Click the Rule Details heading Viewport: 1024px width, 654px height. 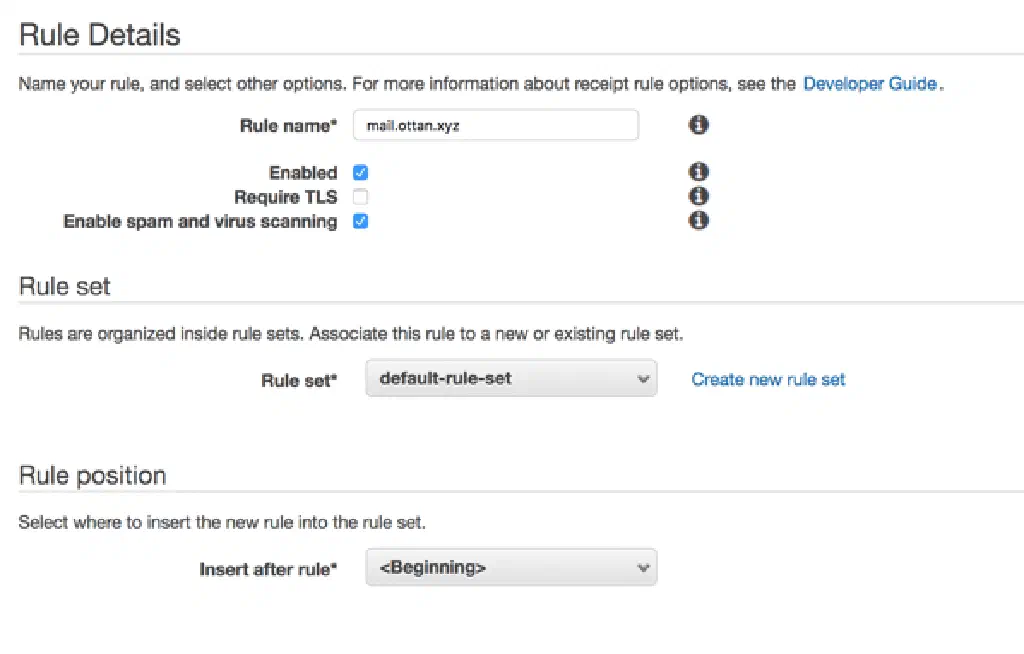point(100,35)
